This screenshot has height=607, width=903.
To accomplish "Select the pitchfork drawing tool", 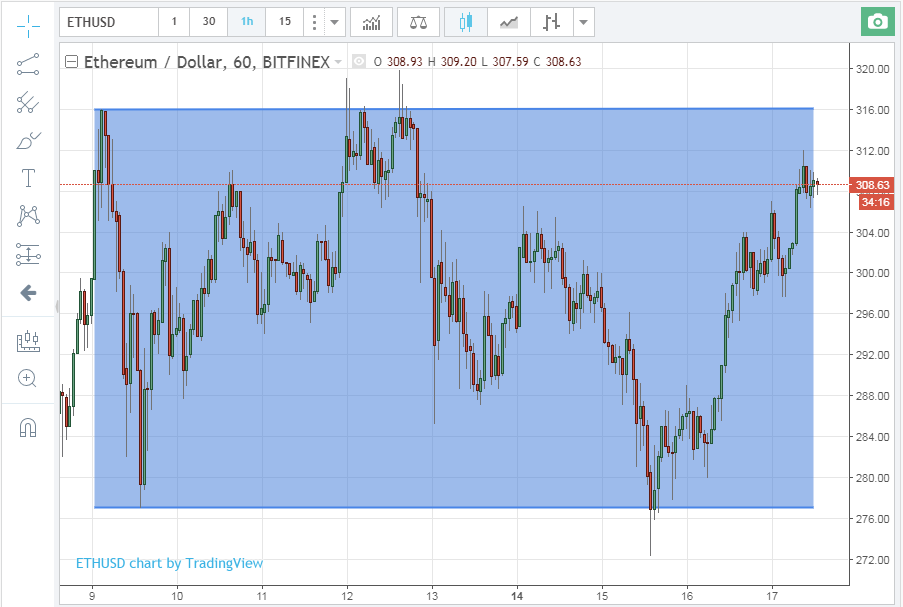I will tap(28, 103).
